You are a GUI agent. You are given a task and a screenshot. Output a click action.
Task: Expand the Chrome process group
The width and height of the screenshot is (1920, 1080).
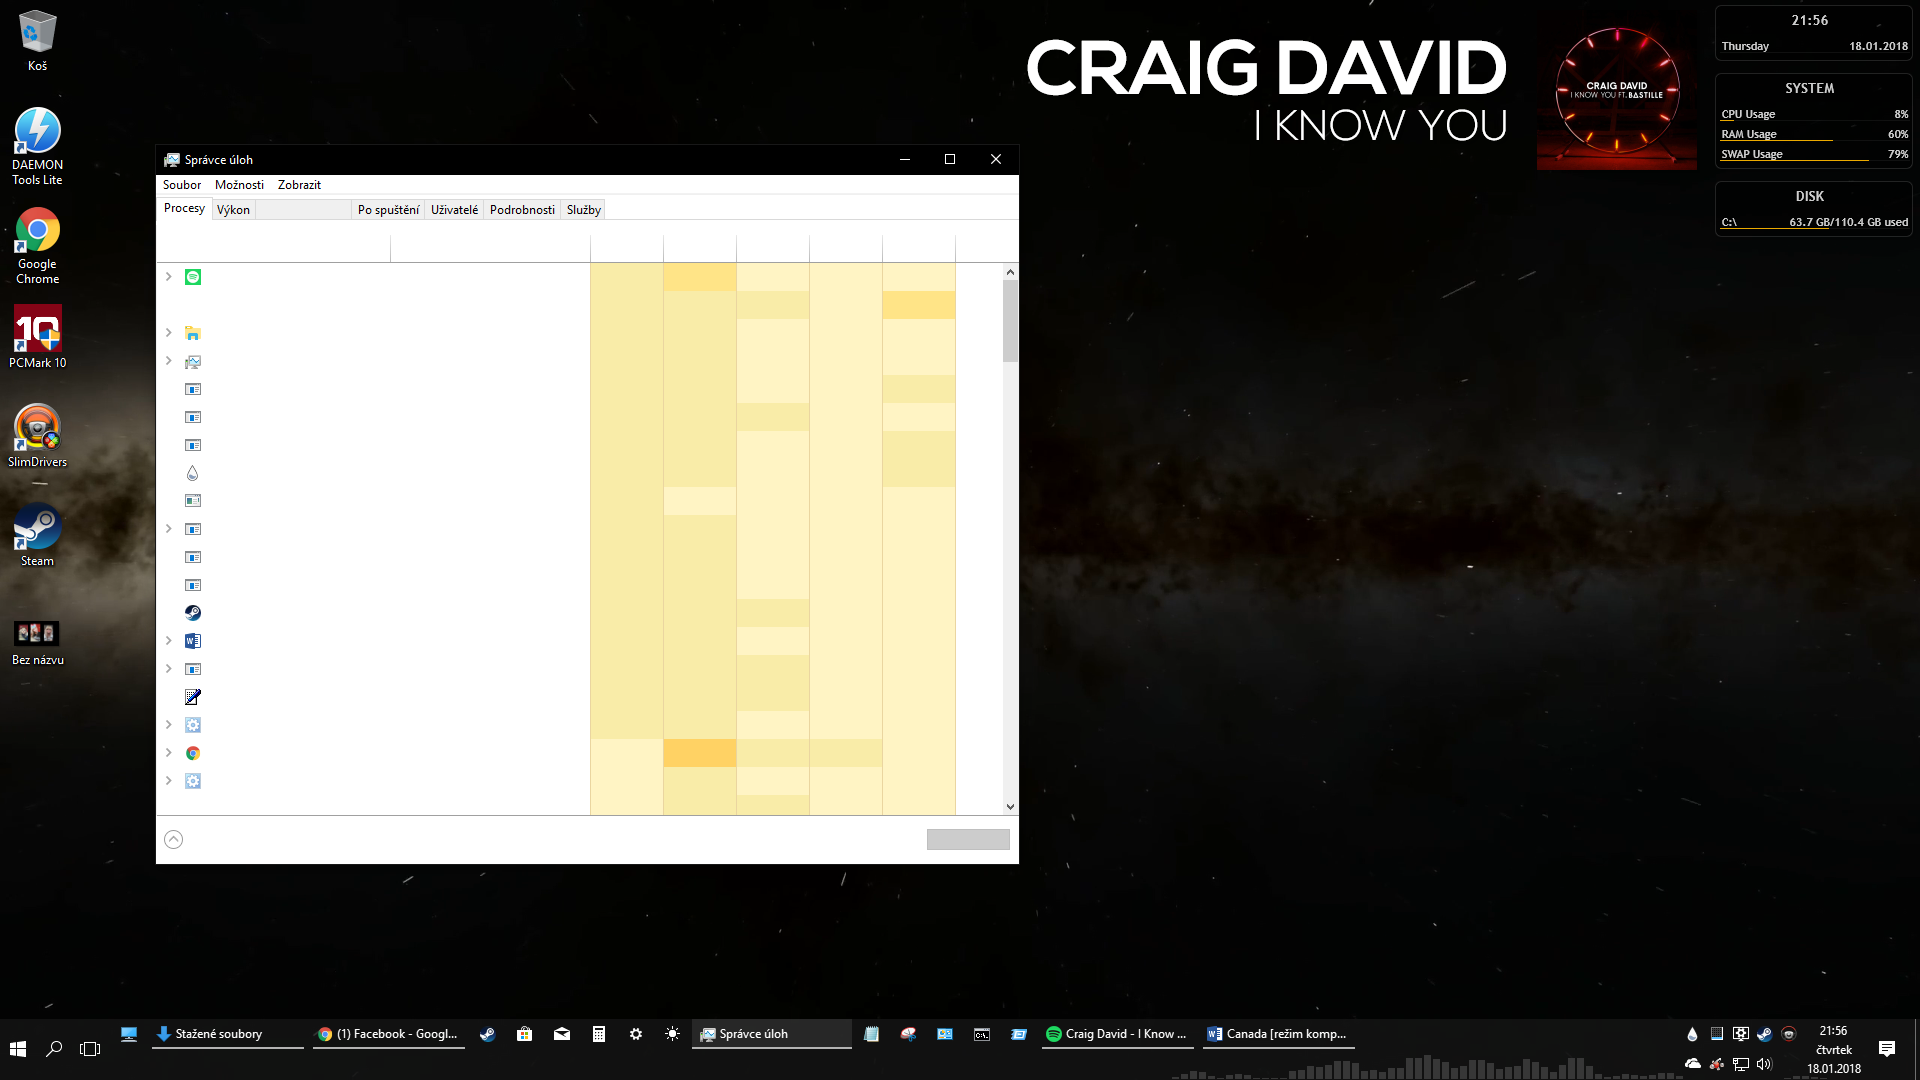[169, 753]
